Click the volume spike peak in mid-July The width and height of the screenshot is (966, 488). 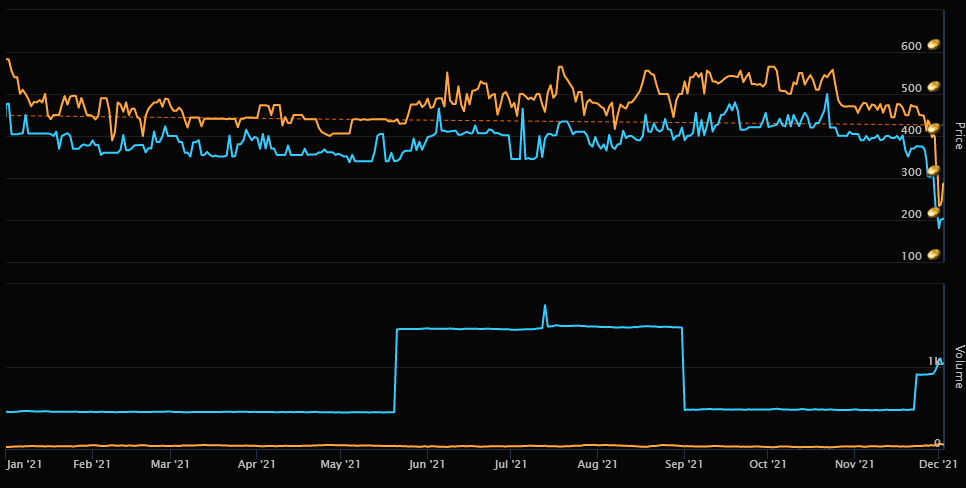[x=545, y=306]
